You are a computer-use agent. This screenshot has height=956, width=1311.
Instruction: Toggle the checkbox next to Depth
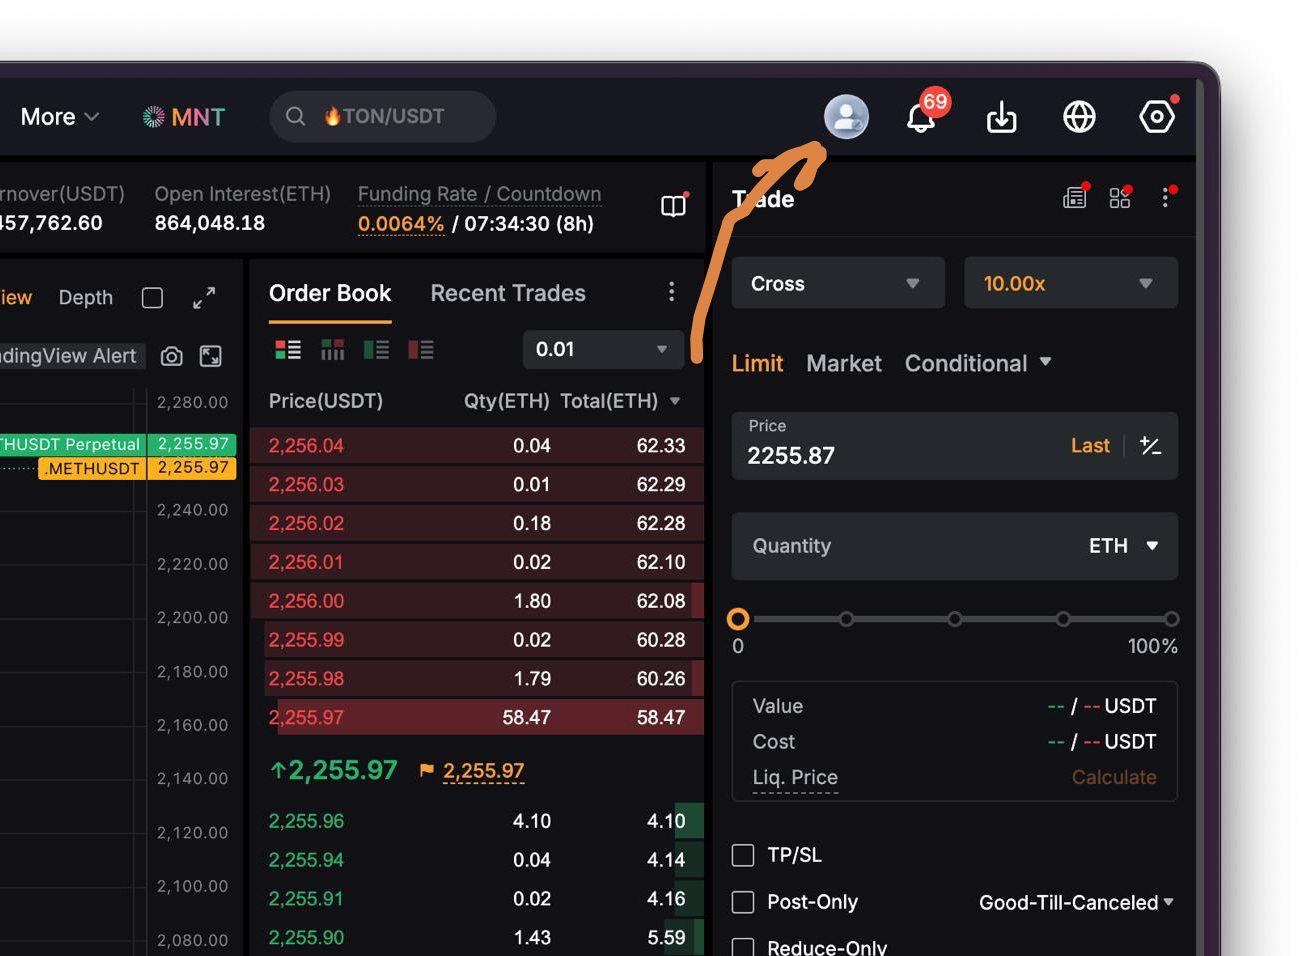pos(152,298)
